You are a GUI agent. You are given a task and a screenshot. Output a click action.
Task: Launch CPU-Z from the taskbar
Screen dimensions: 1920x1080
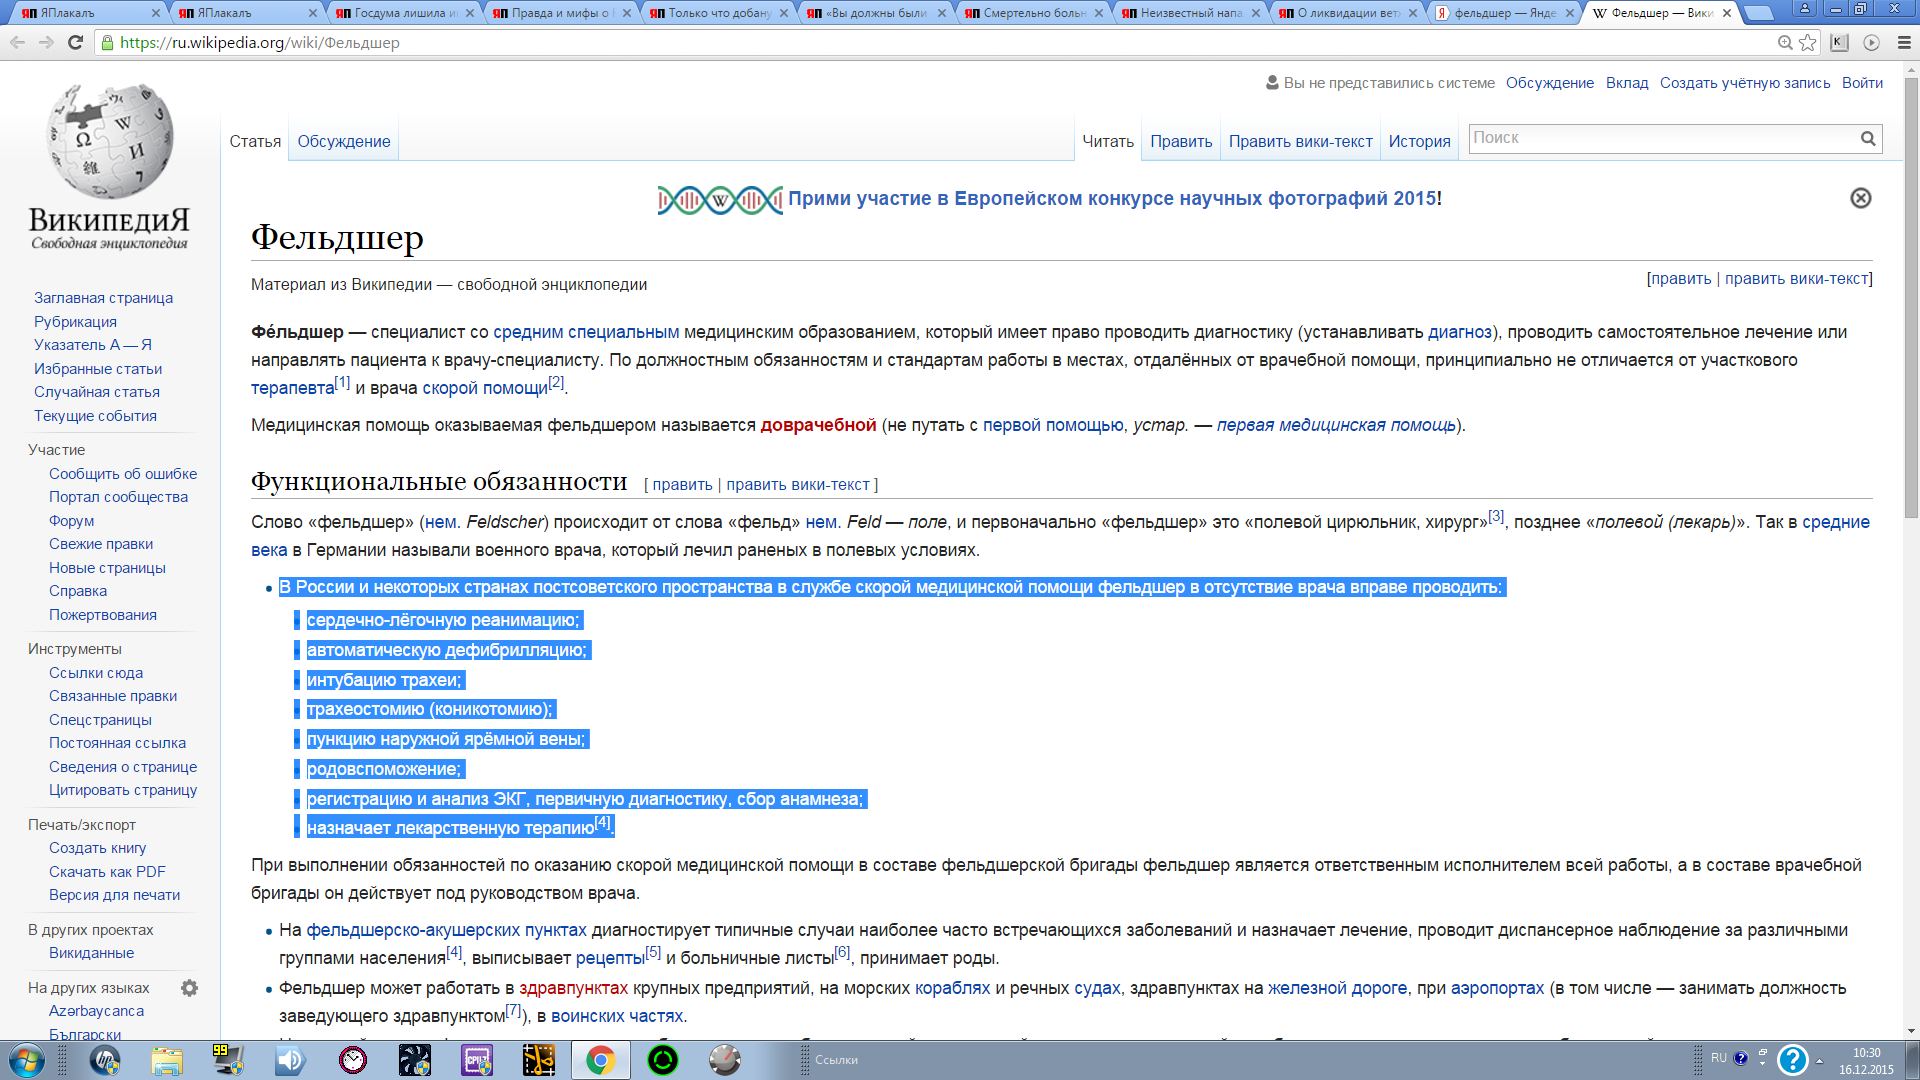click(476, 1060)
